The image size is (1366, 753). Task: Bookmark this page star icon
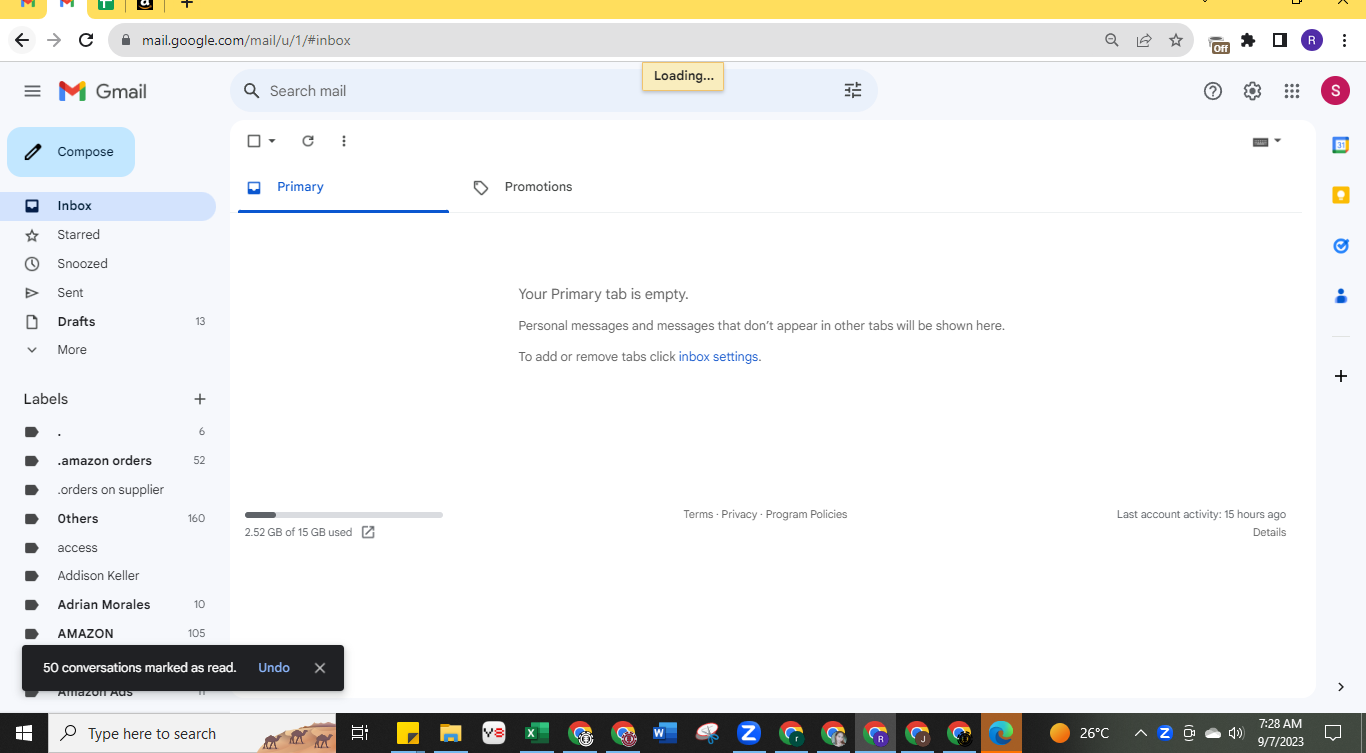point(1176,40)
